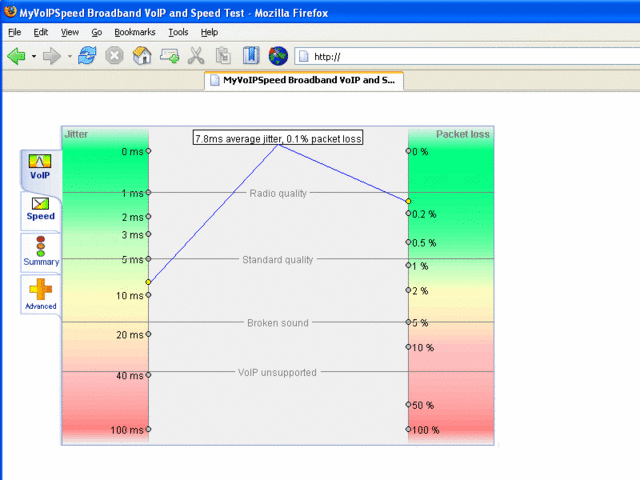Click the 0 ms jitter scale marker
The height and width of the screenshot is (480, 640).
(149, 151)
